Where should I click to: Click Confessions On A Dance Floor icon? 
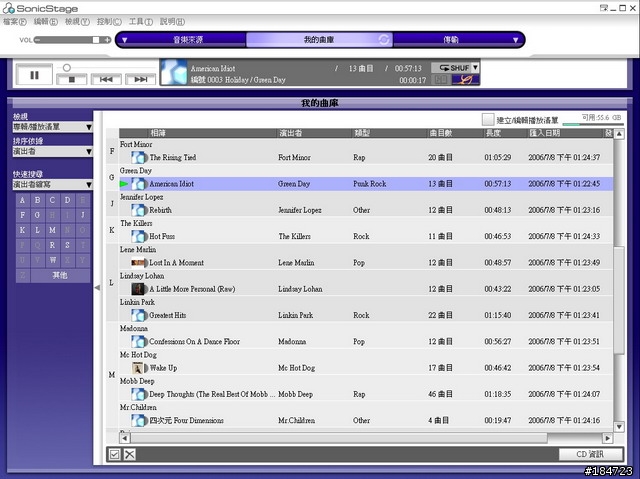click(139, 342)
